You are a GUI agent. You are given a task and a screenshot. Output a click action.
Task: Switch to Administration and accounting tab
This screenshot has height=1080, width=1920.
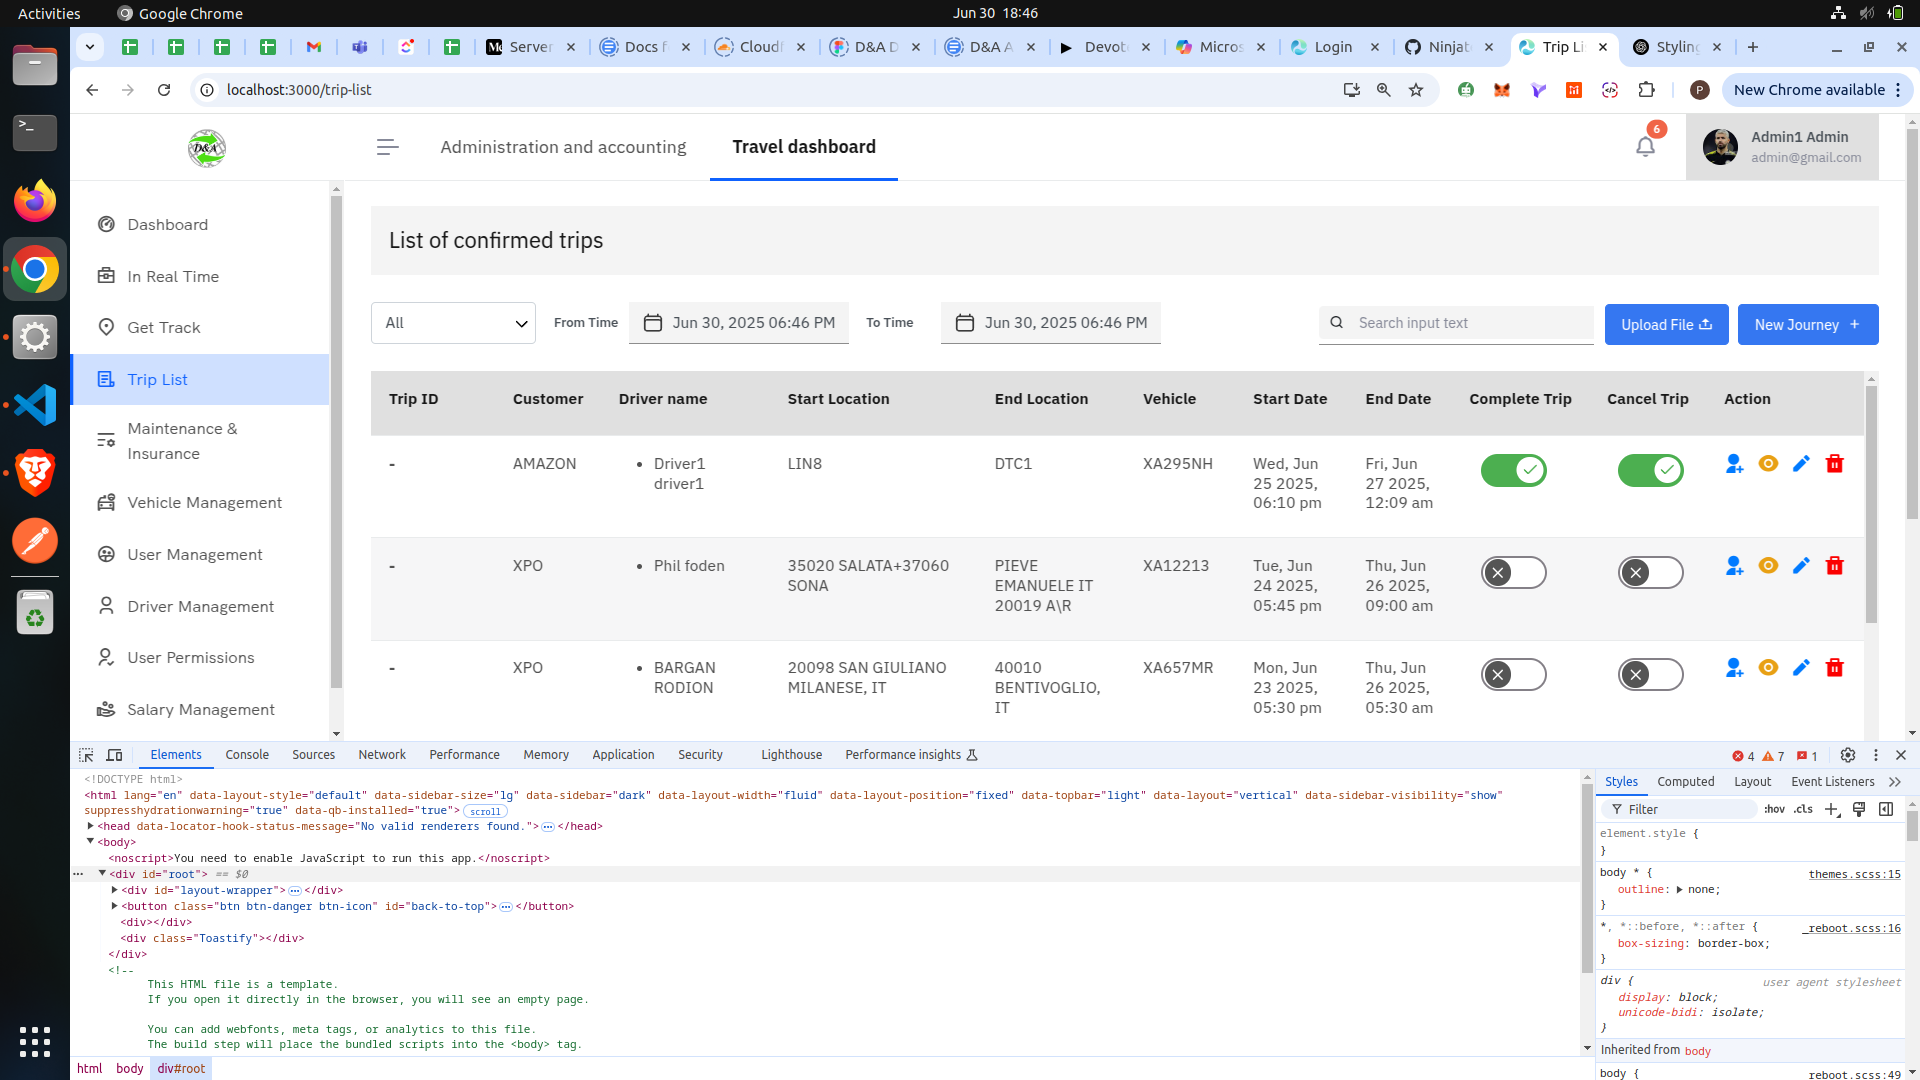pos(563,147)
